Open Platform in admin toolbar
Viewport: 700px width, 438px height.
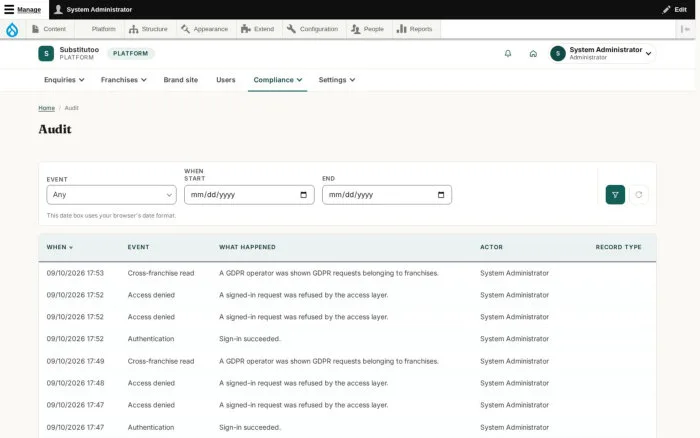point(103,29)
